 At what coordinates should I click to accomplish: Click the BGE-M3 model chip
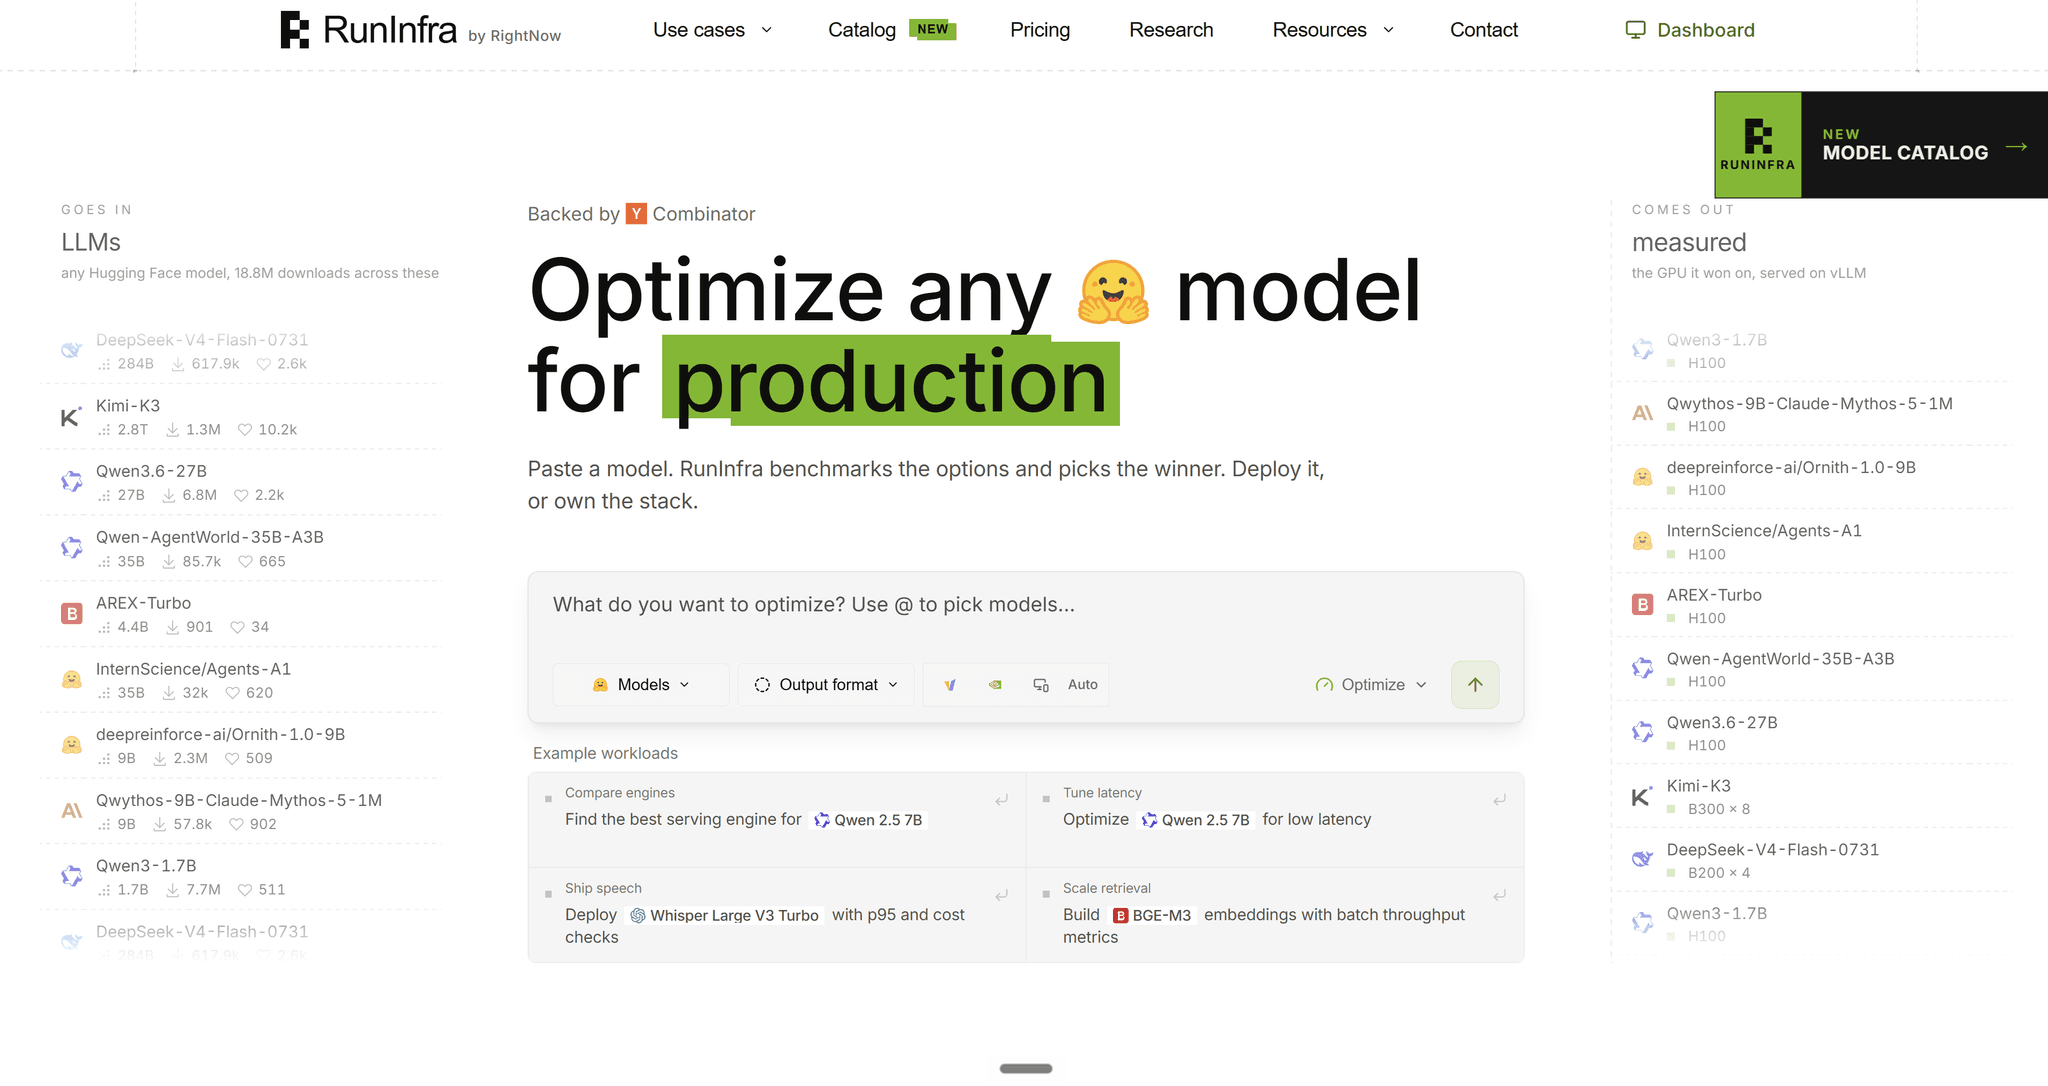coord(1152,916)
